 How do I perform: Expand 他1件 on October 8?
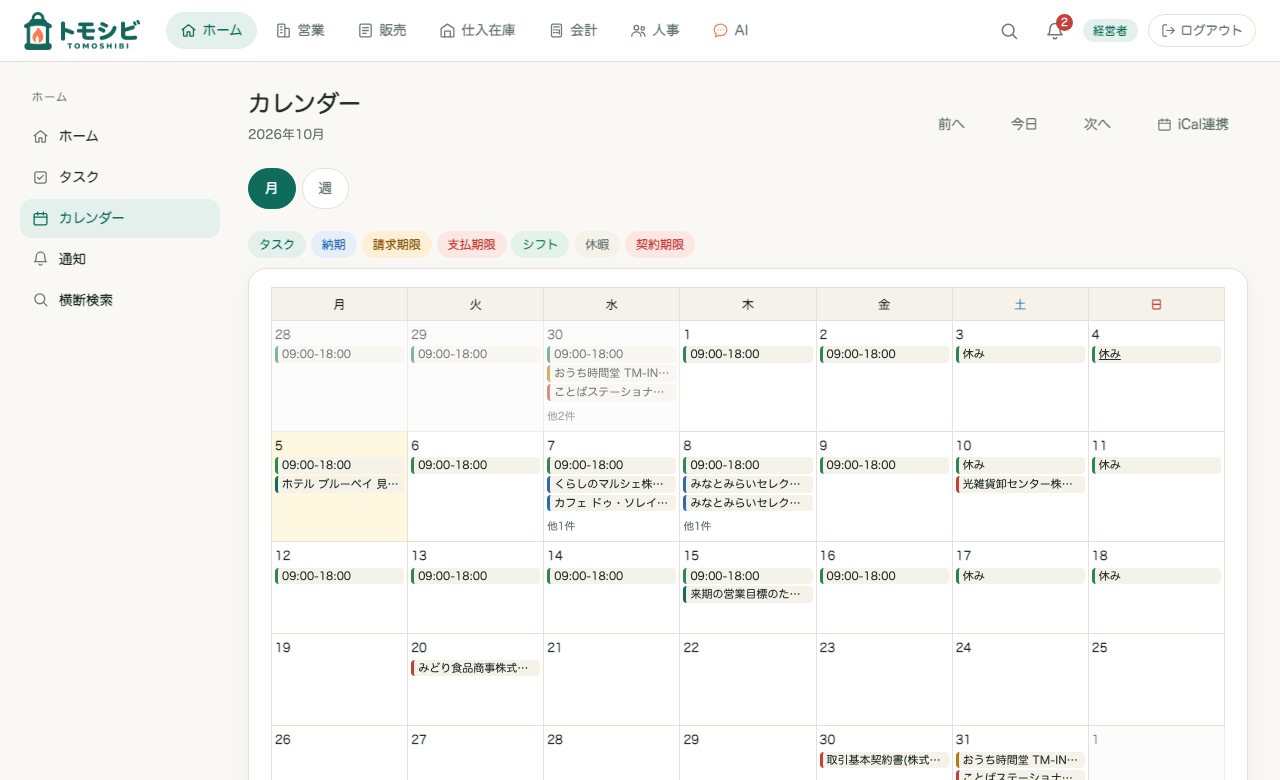[697, 526]
